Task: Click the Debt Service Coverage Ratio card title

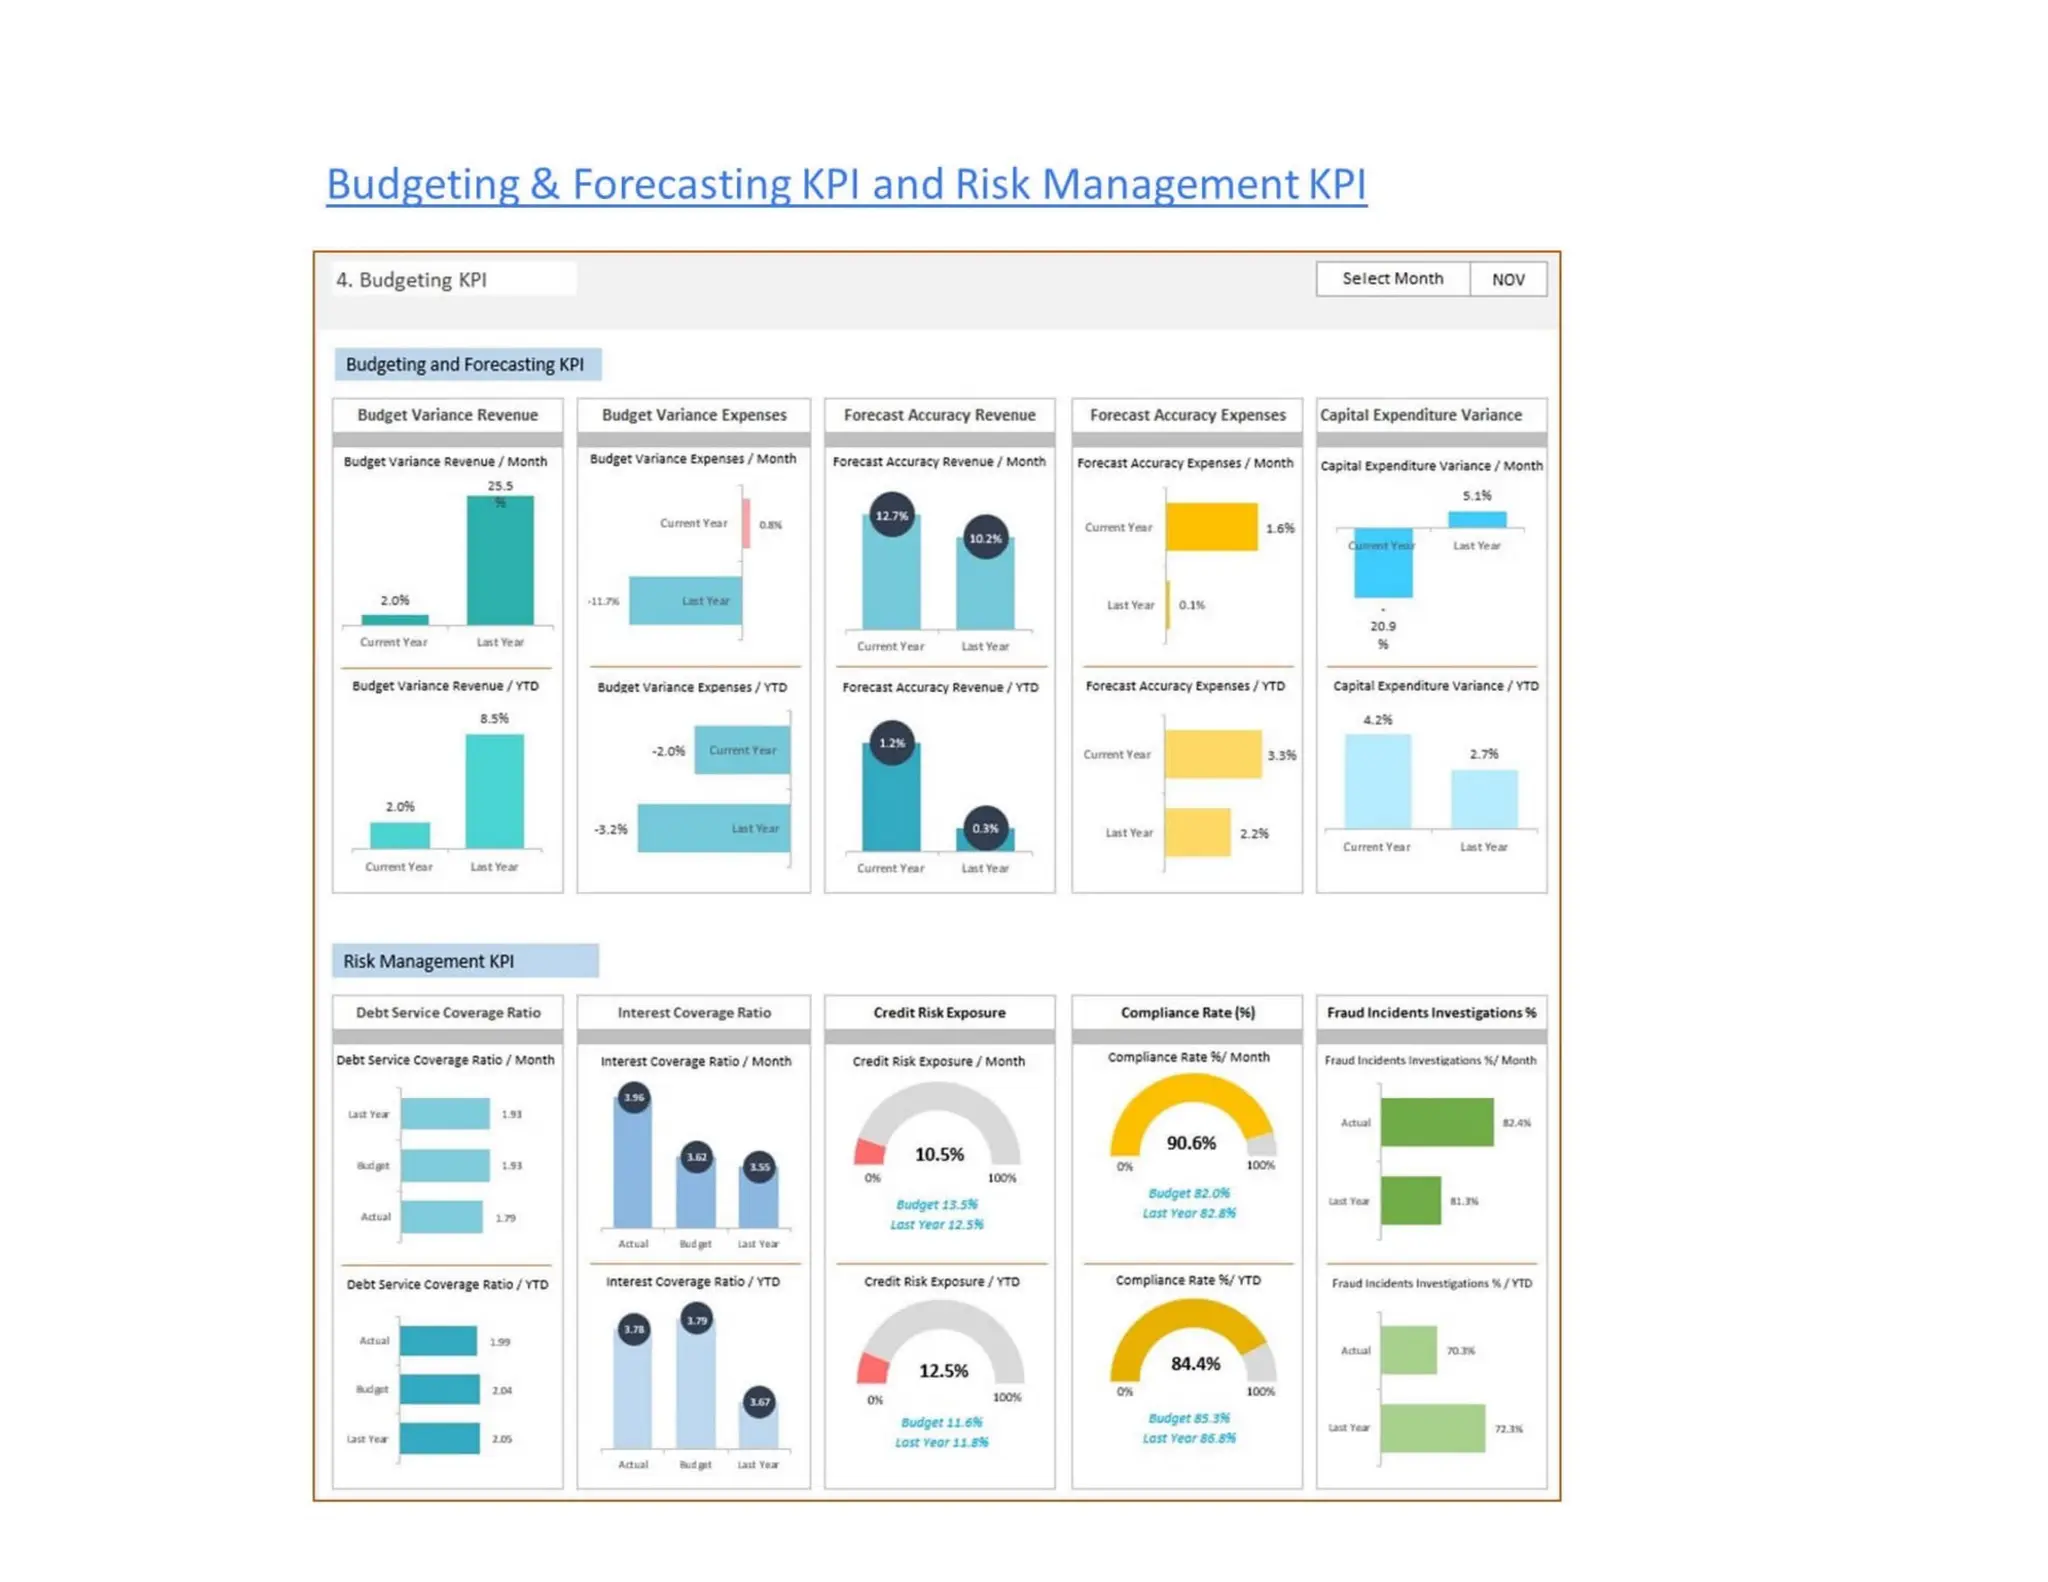Action: coord(448,1013)
